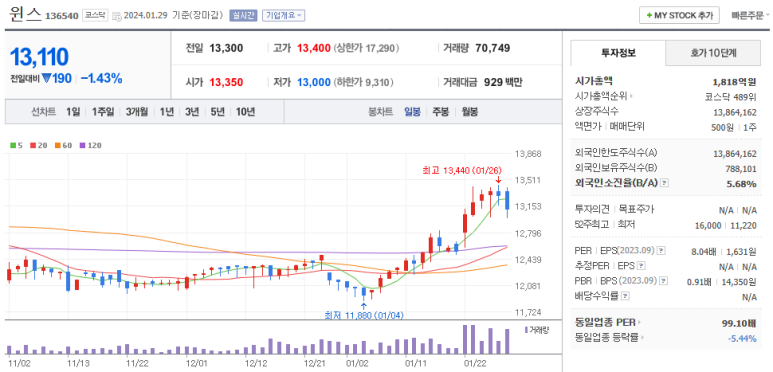
Task: Click the purple 거래량 volume legend
Action: click(537, 330)
